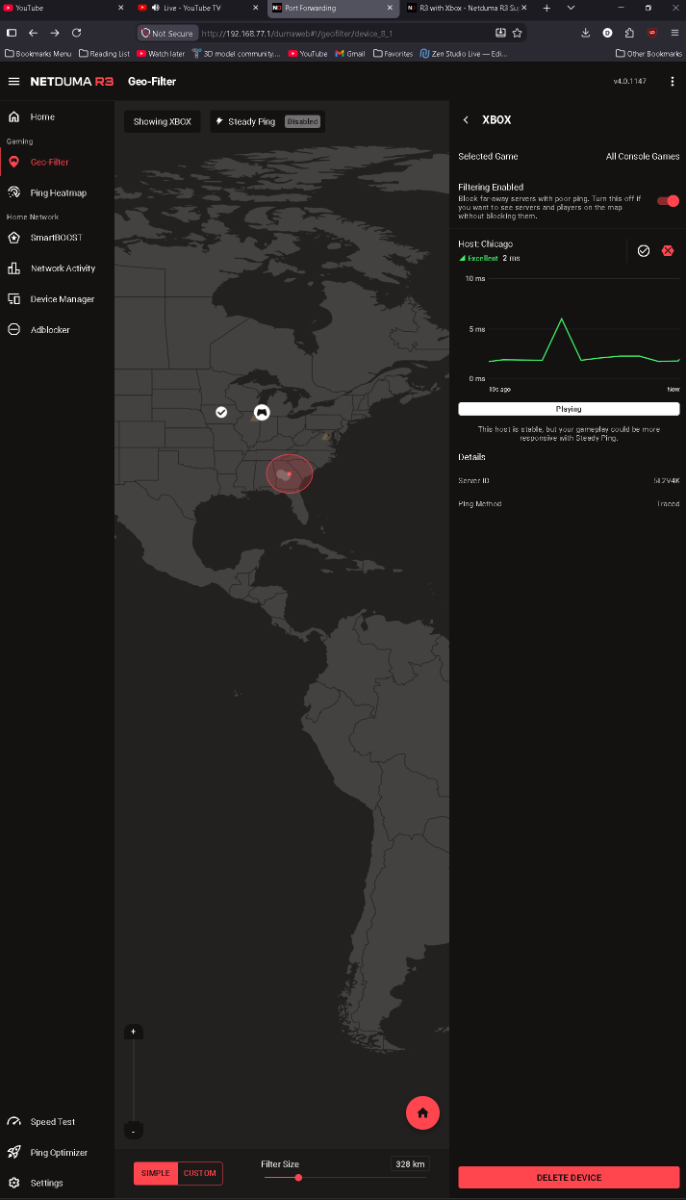This screenshot has height=1200, width=686.
Task: Click the browser forward arrow
Action: pos(54,33)
